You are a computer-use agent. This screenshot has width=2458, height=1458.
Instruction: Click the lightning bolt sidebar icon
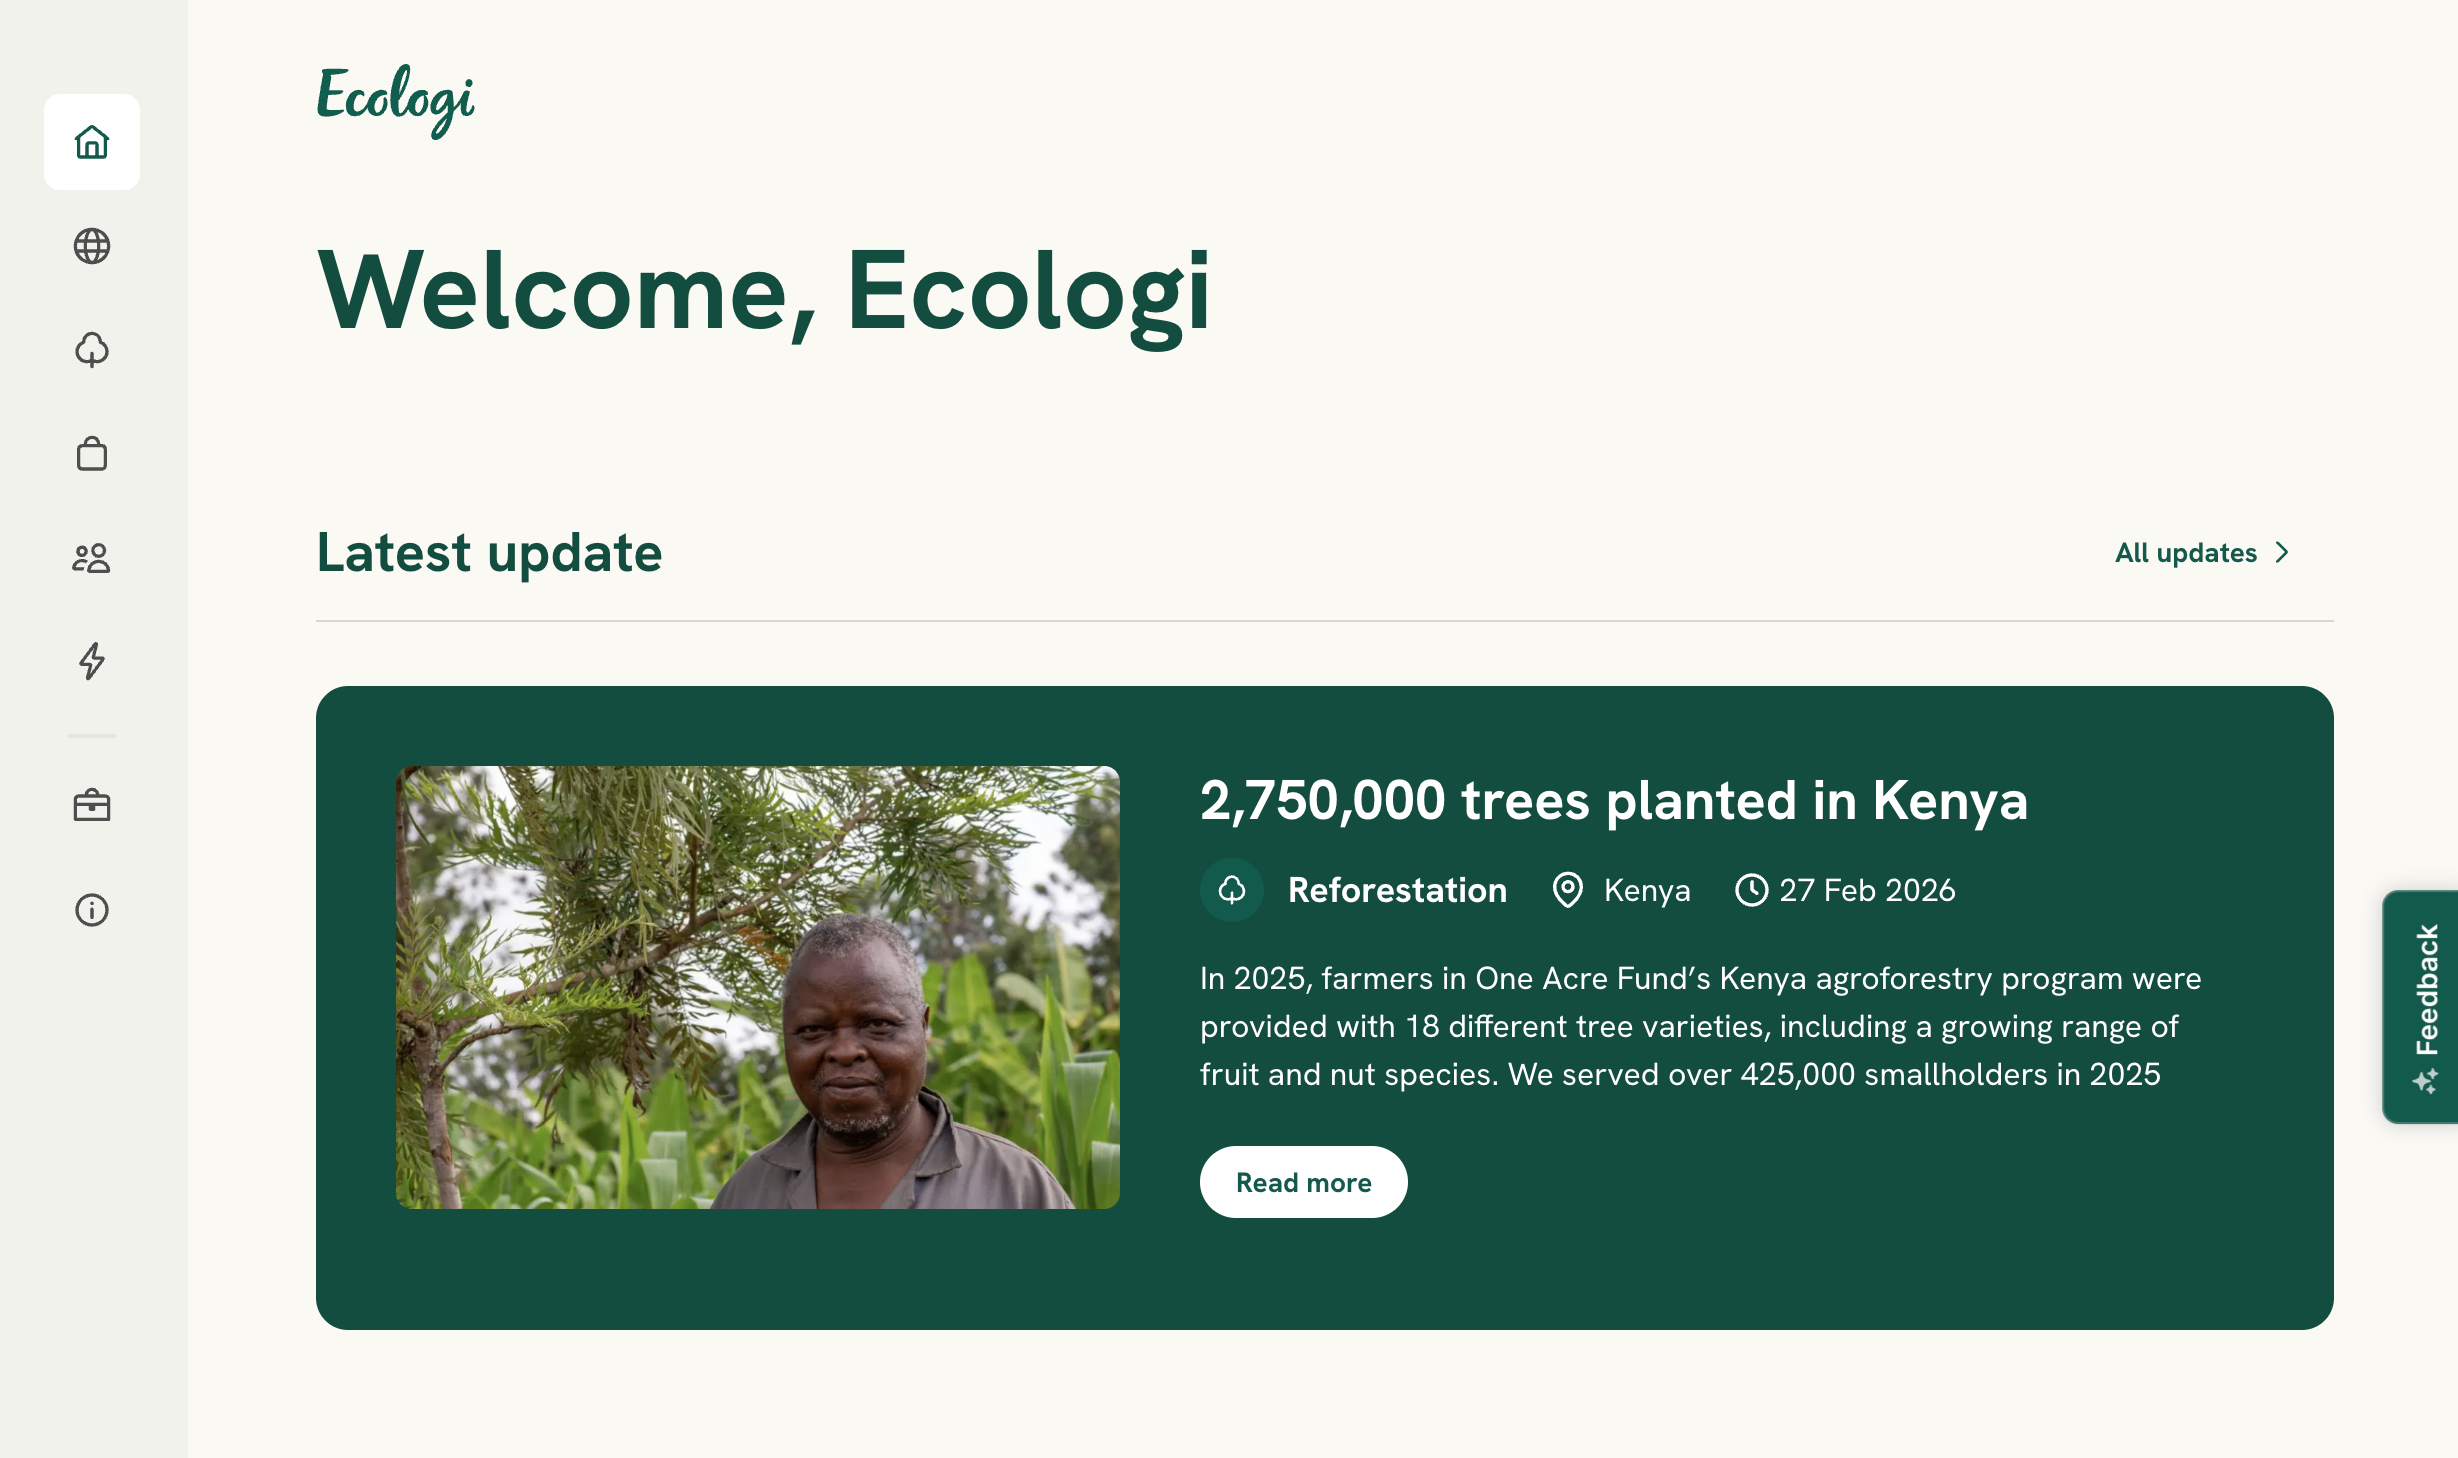coord(92,661)
